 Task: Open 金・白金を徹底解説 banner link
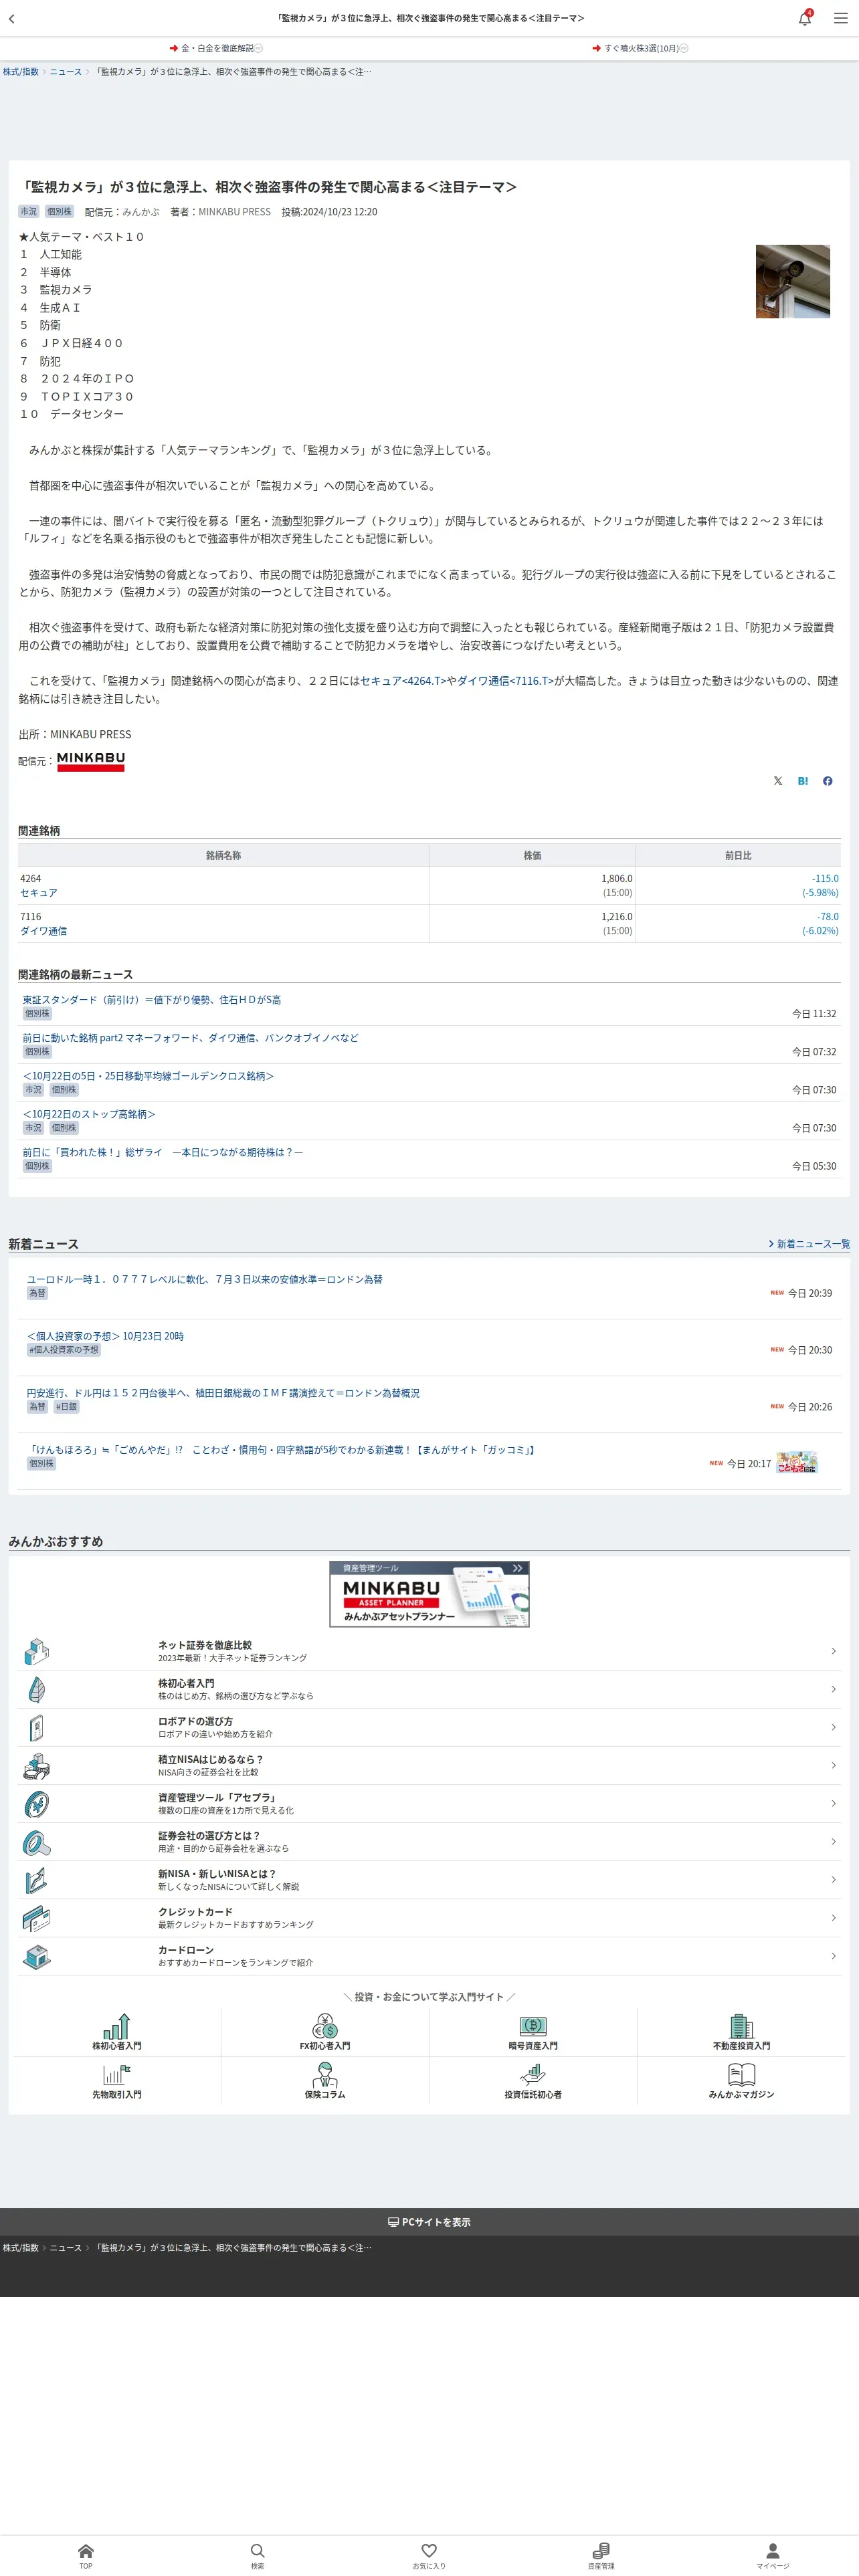click(216, 48)
